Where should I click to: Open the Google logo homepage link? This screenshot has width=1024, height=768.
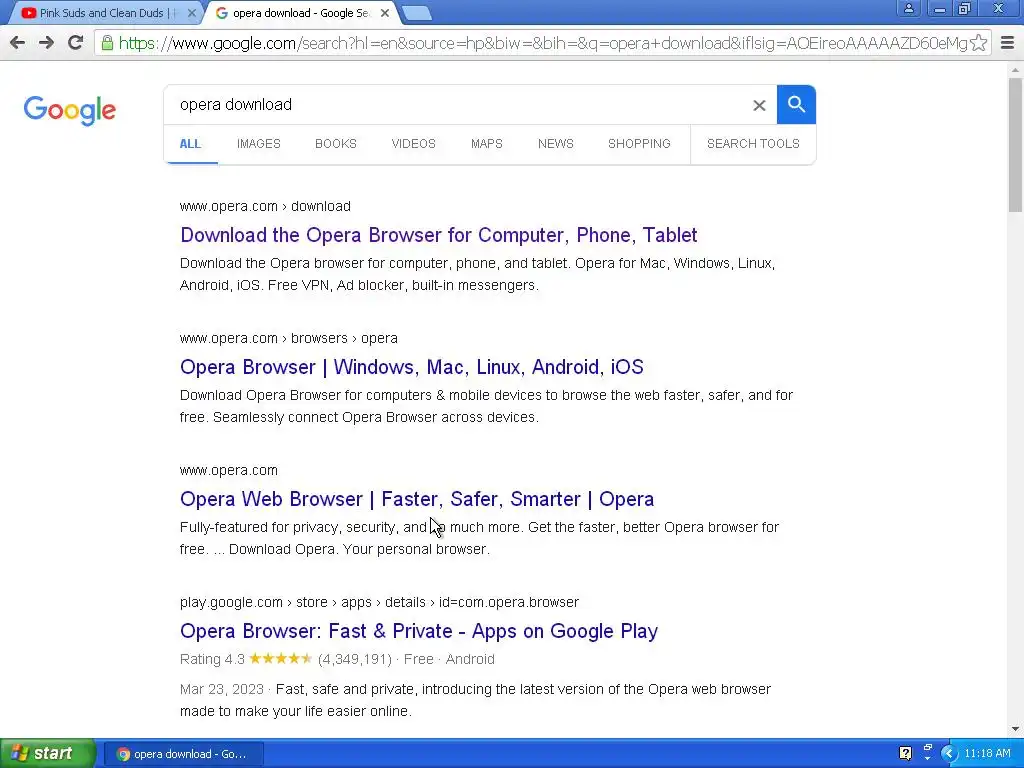click(70, 110)
